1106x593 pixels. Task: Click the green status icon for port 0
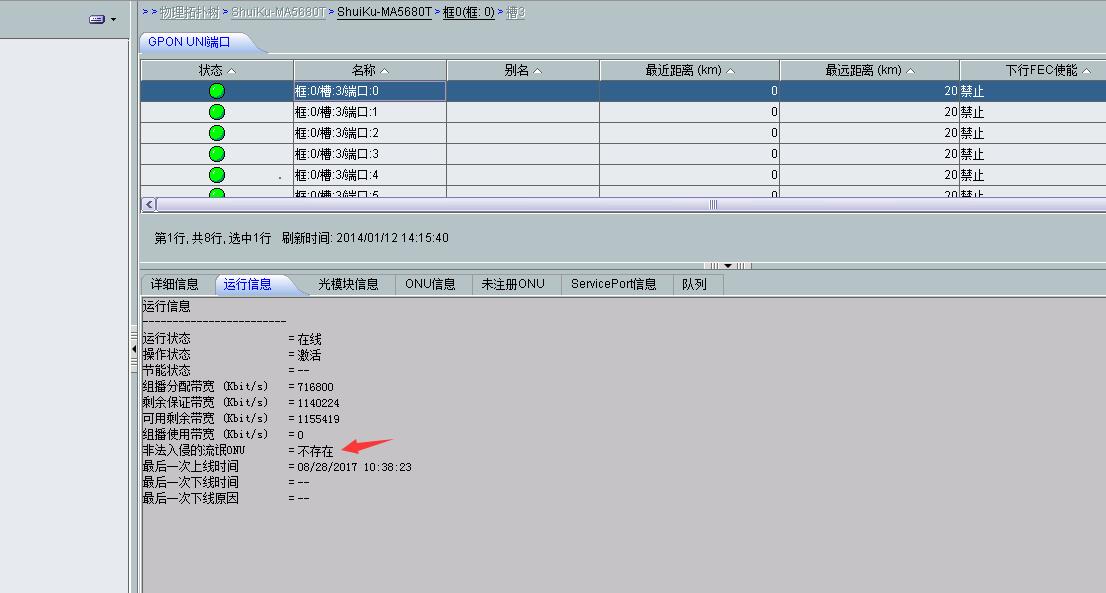point(216,91)
